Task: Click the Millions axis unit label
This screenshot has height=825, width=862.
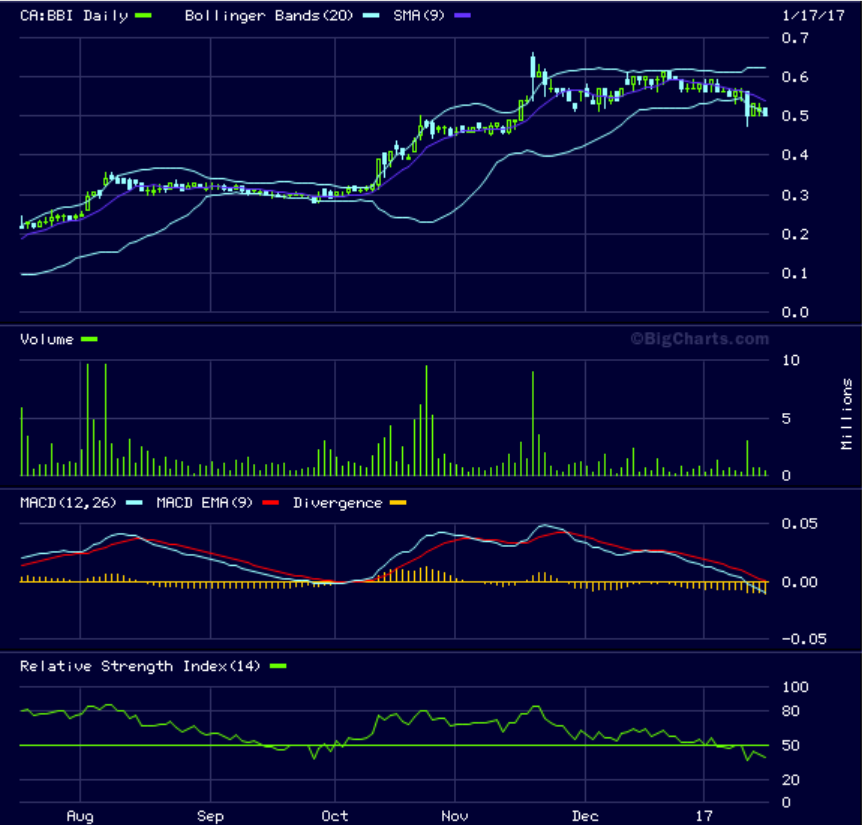Action: pos(847,414)
